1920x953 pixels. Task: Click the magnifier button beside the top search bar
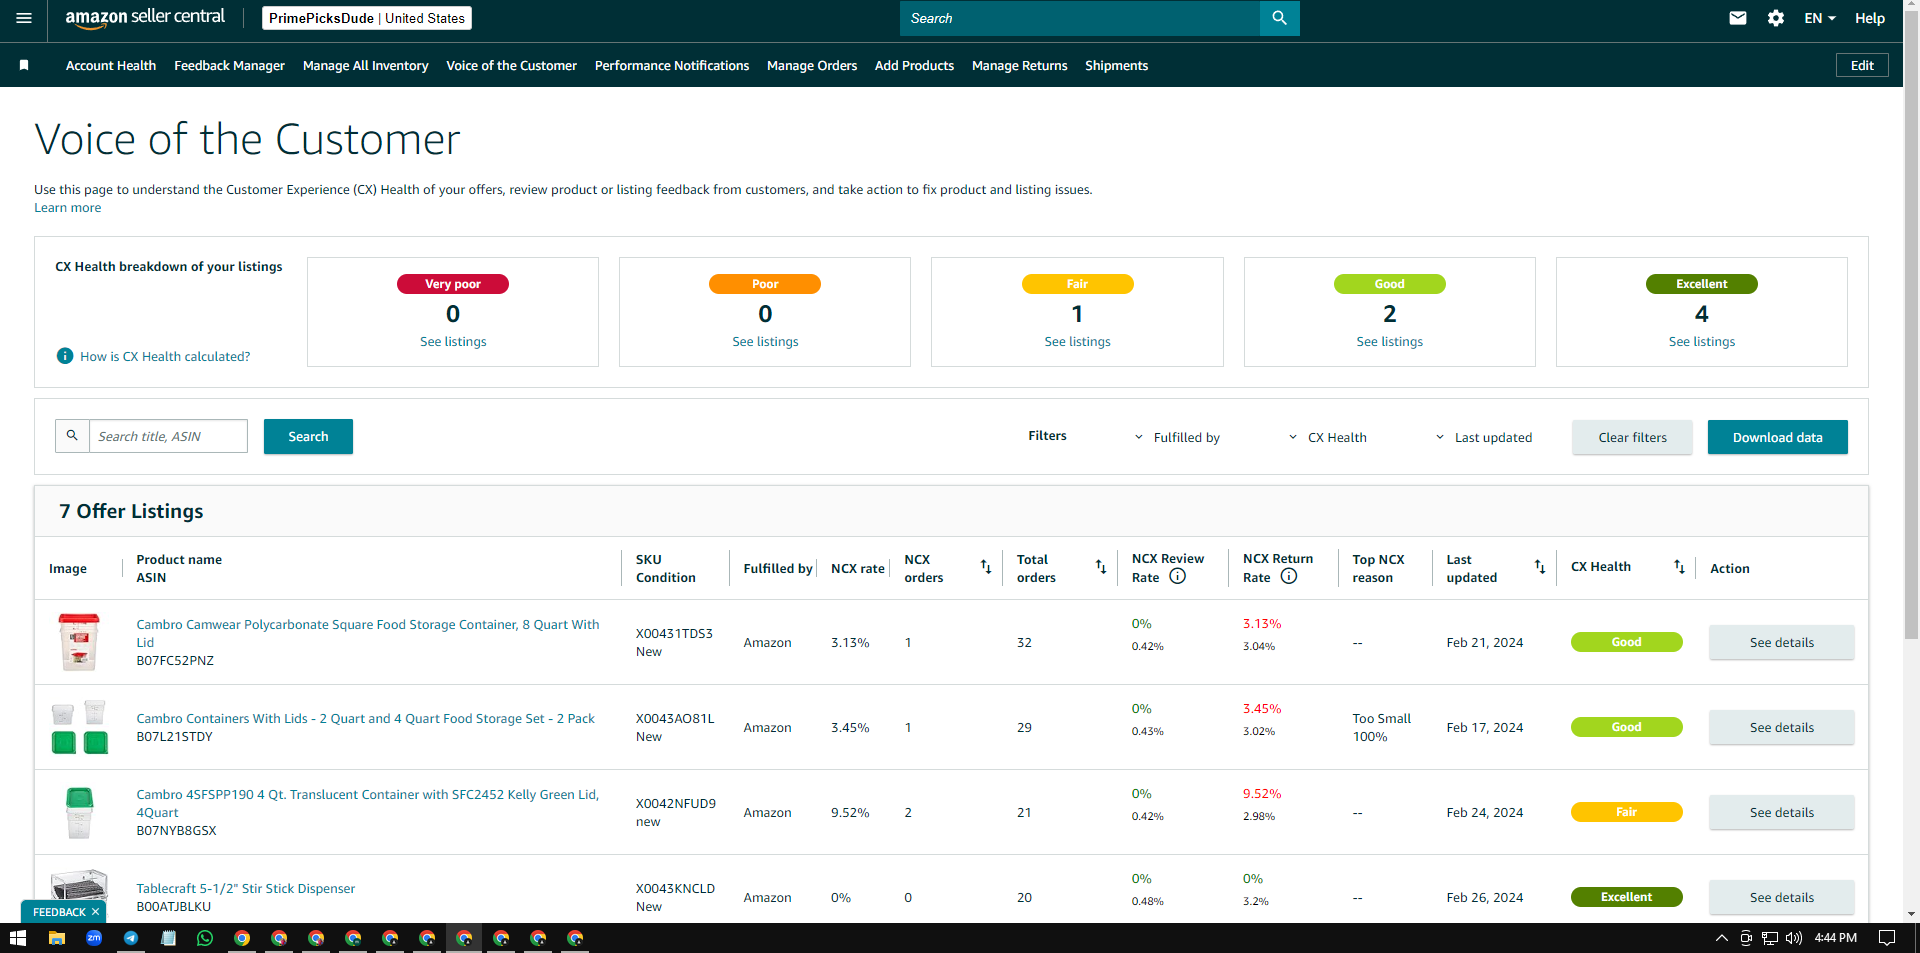pos(1279,18)
